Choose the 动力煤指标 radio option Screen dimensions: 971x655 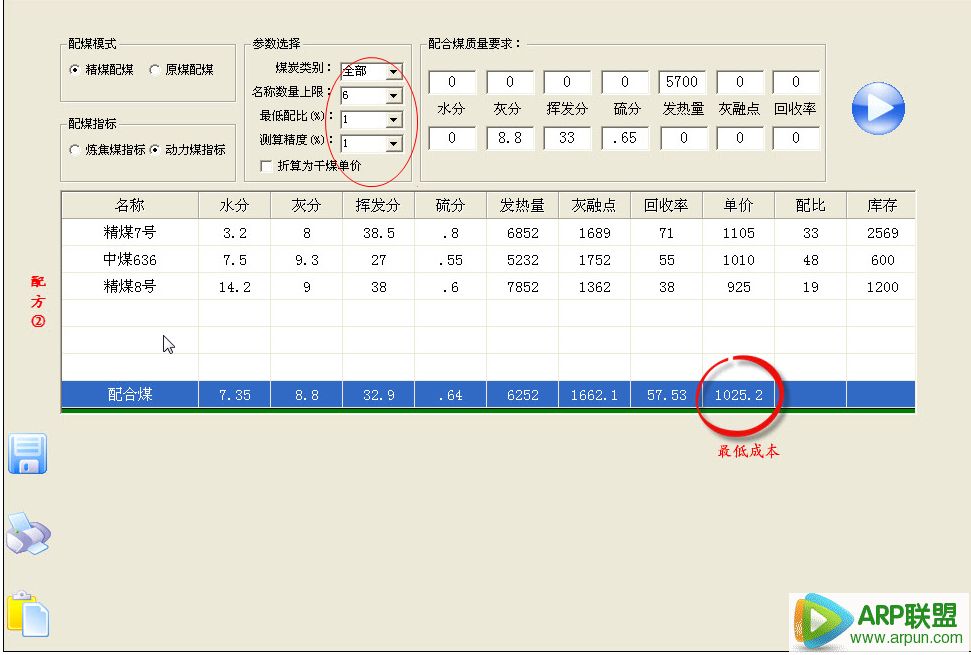tap(155, 150)
